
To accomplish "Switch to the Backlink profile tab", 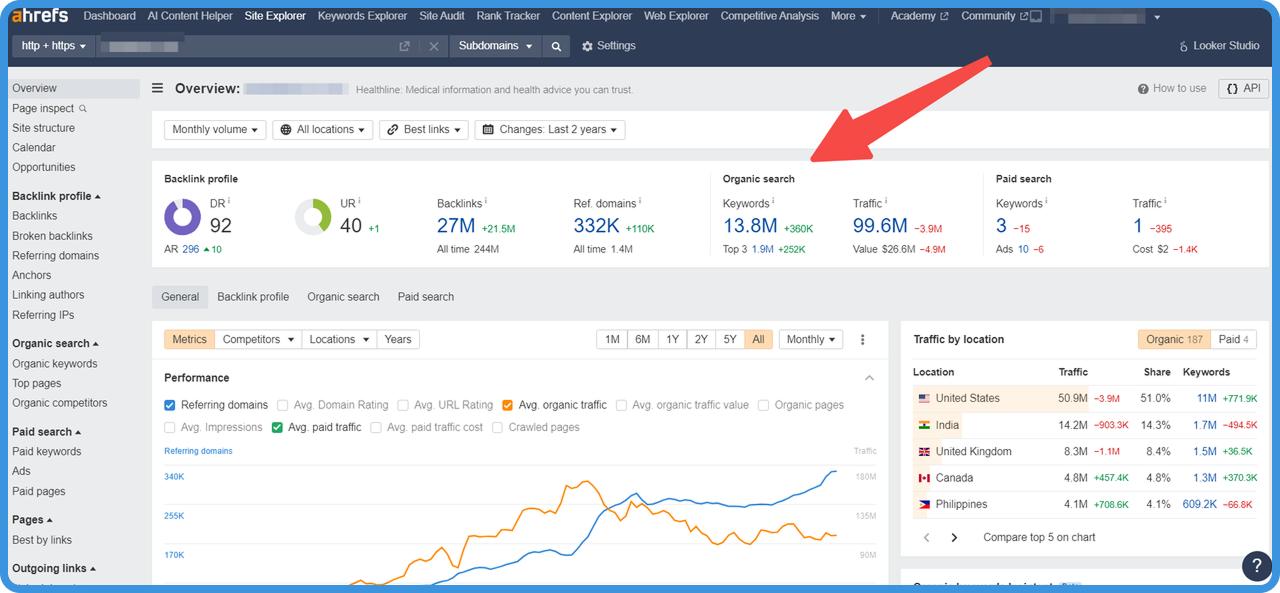I will 253,297.
